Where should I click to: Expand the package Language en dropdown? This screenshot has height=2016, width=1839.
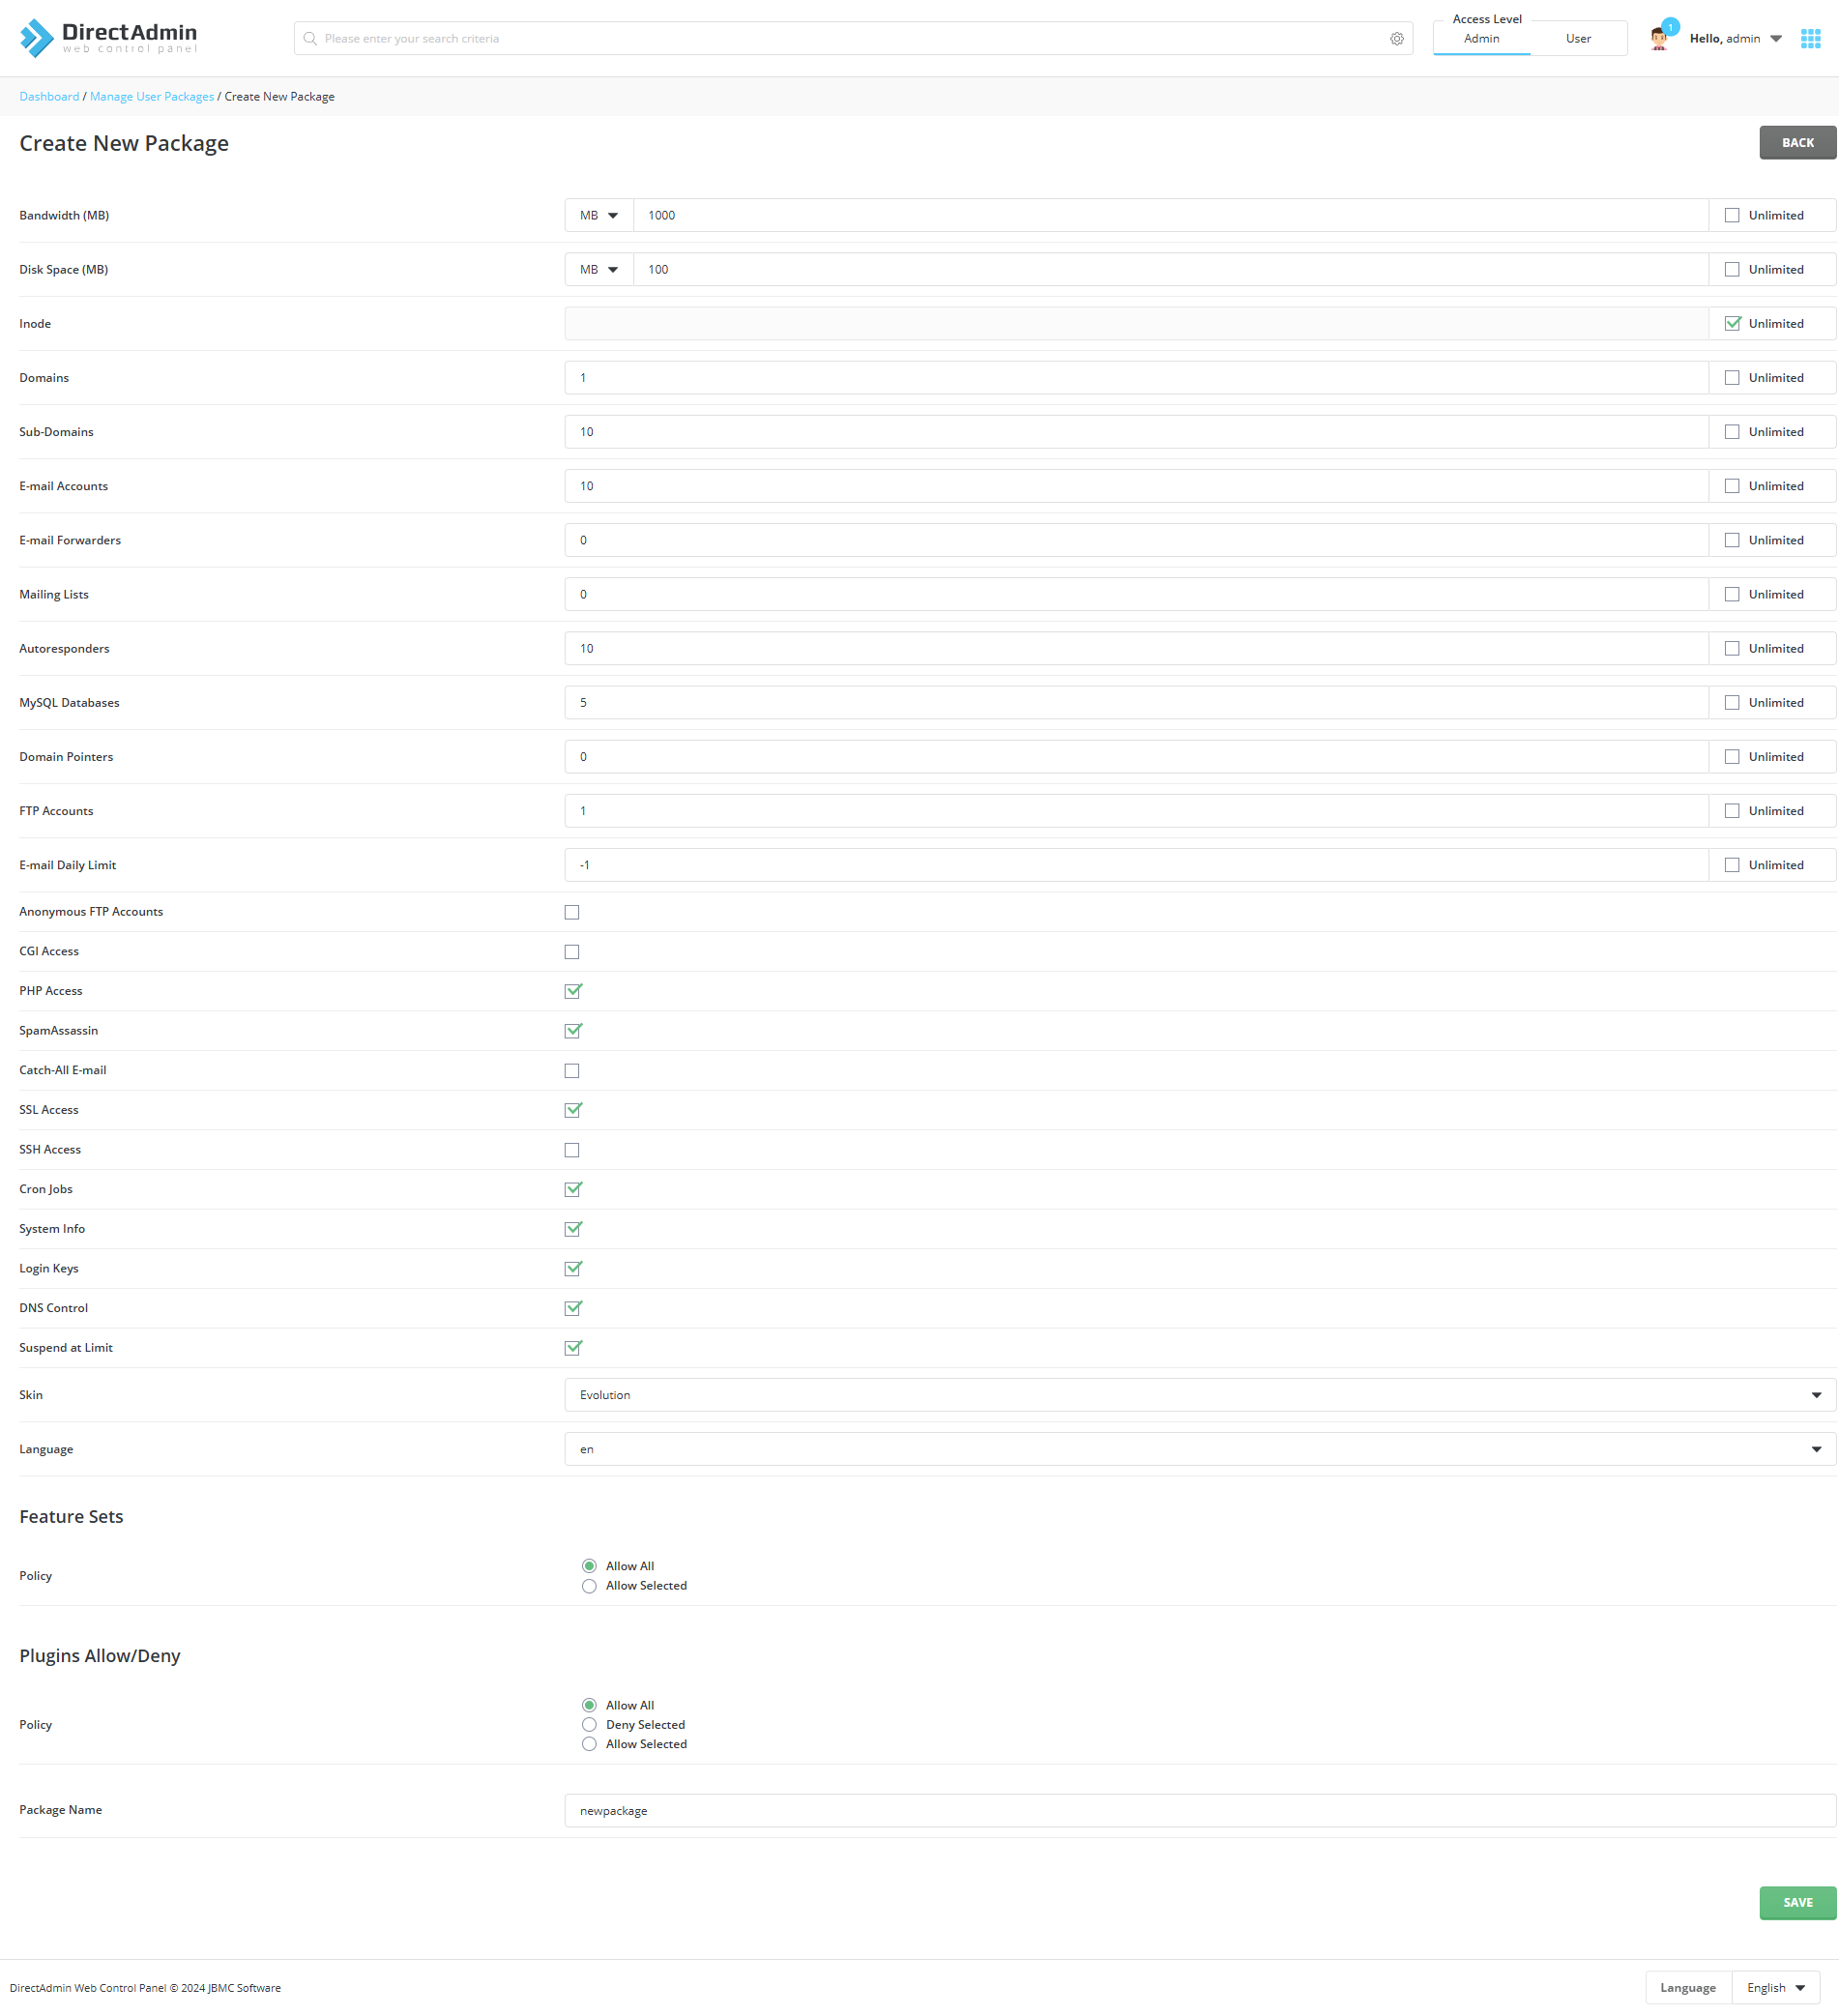pyautogui.click(x=1200, y=1448)
